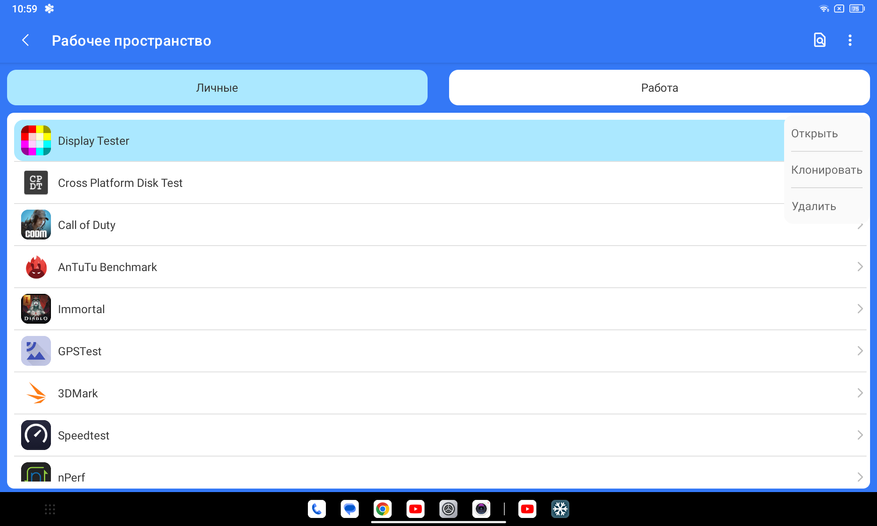The width and height of the screenshot is (877, 526).
Task: Choose Клонировать in the popup menu
Action: pyautogui.click(x=827, y=170)
